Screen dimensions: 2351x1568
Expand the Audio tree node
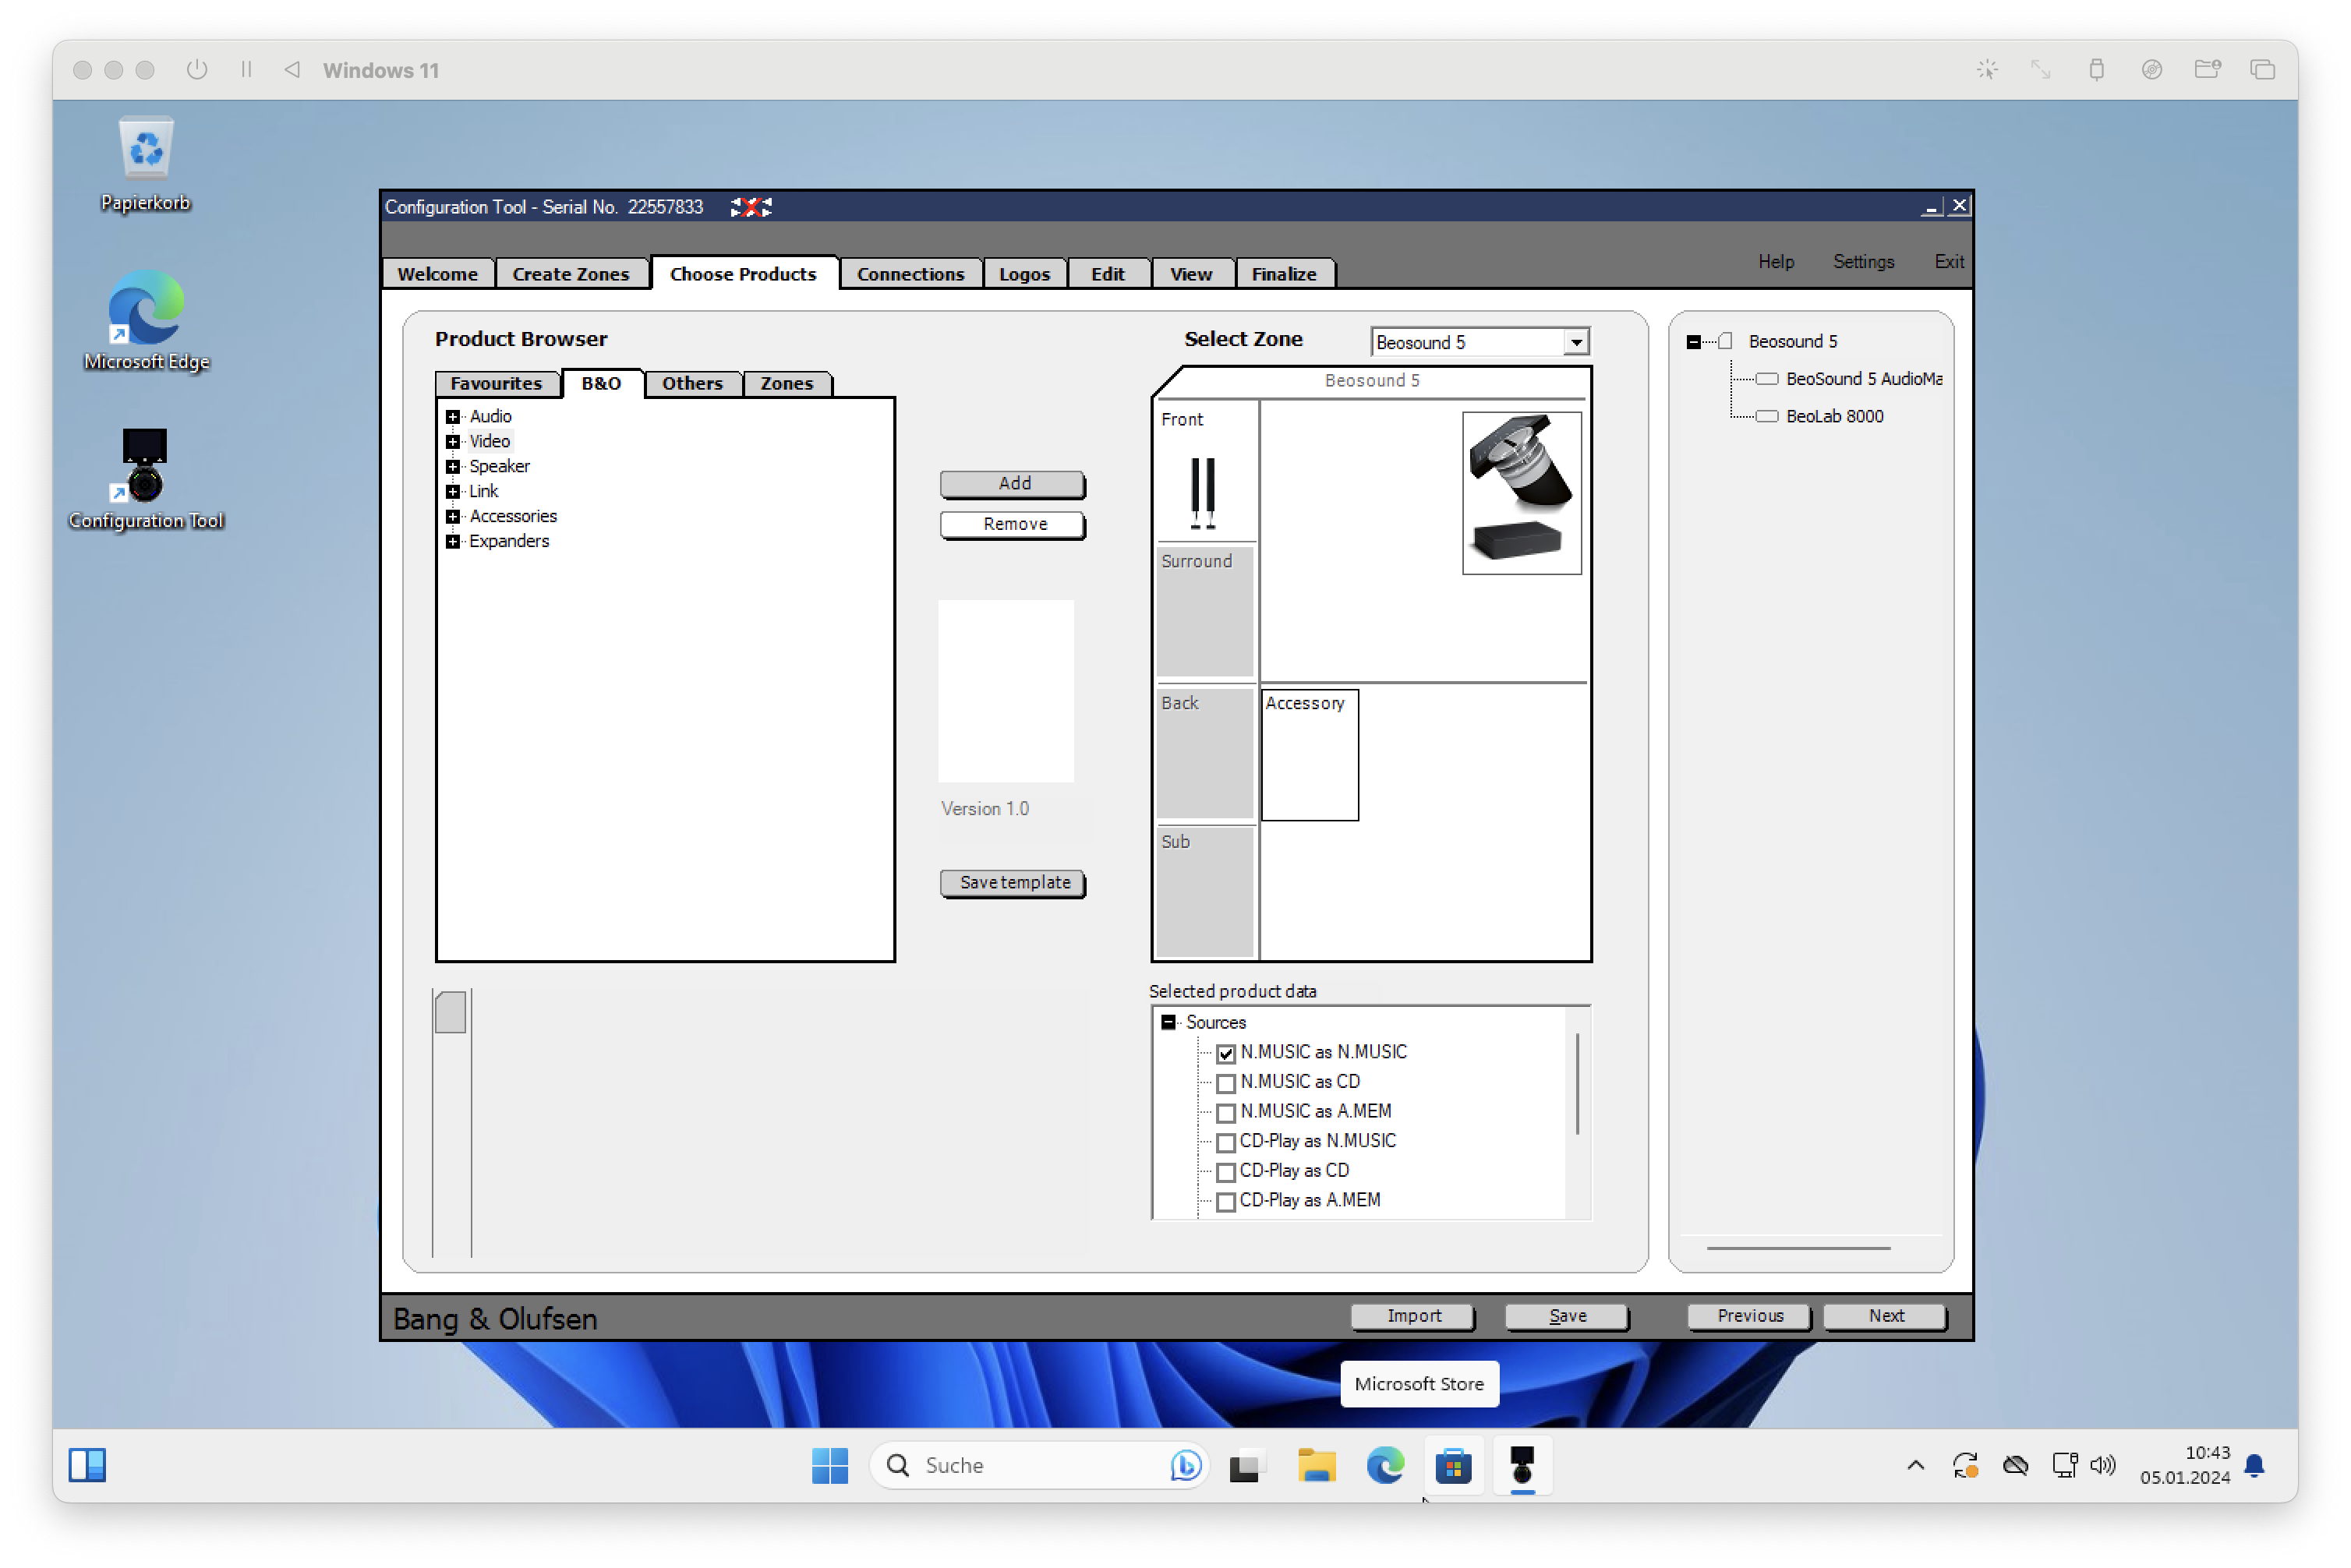[x=453, y=417]
